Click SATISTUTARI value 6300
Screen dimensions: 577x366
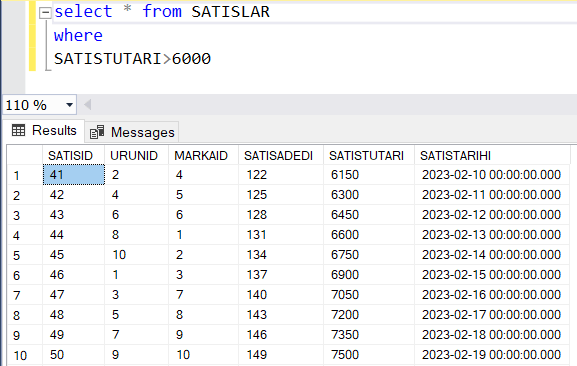tap(369, 195)
